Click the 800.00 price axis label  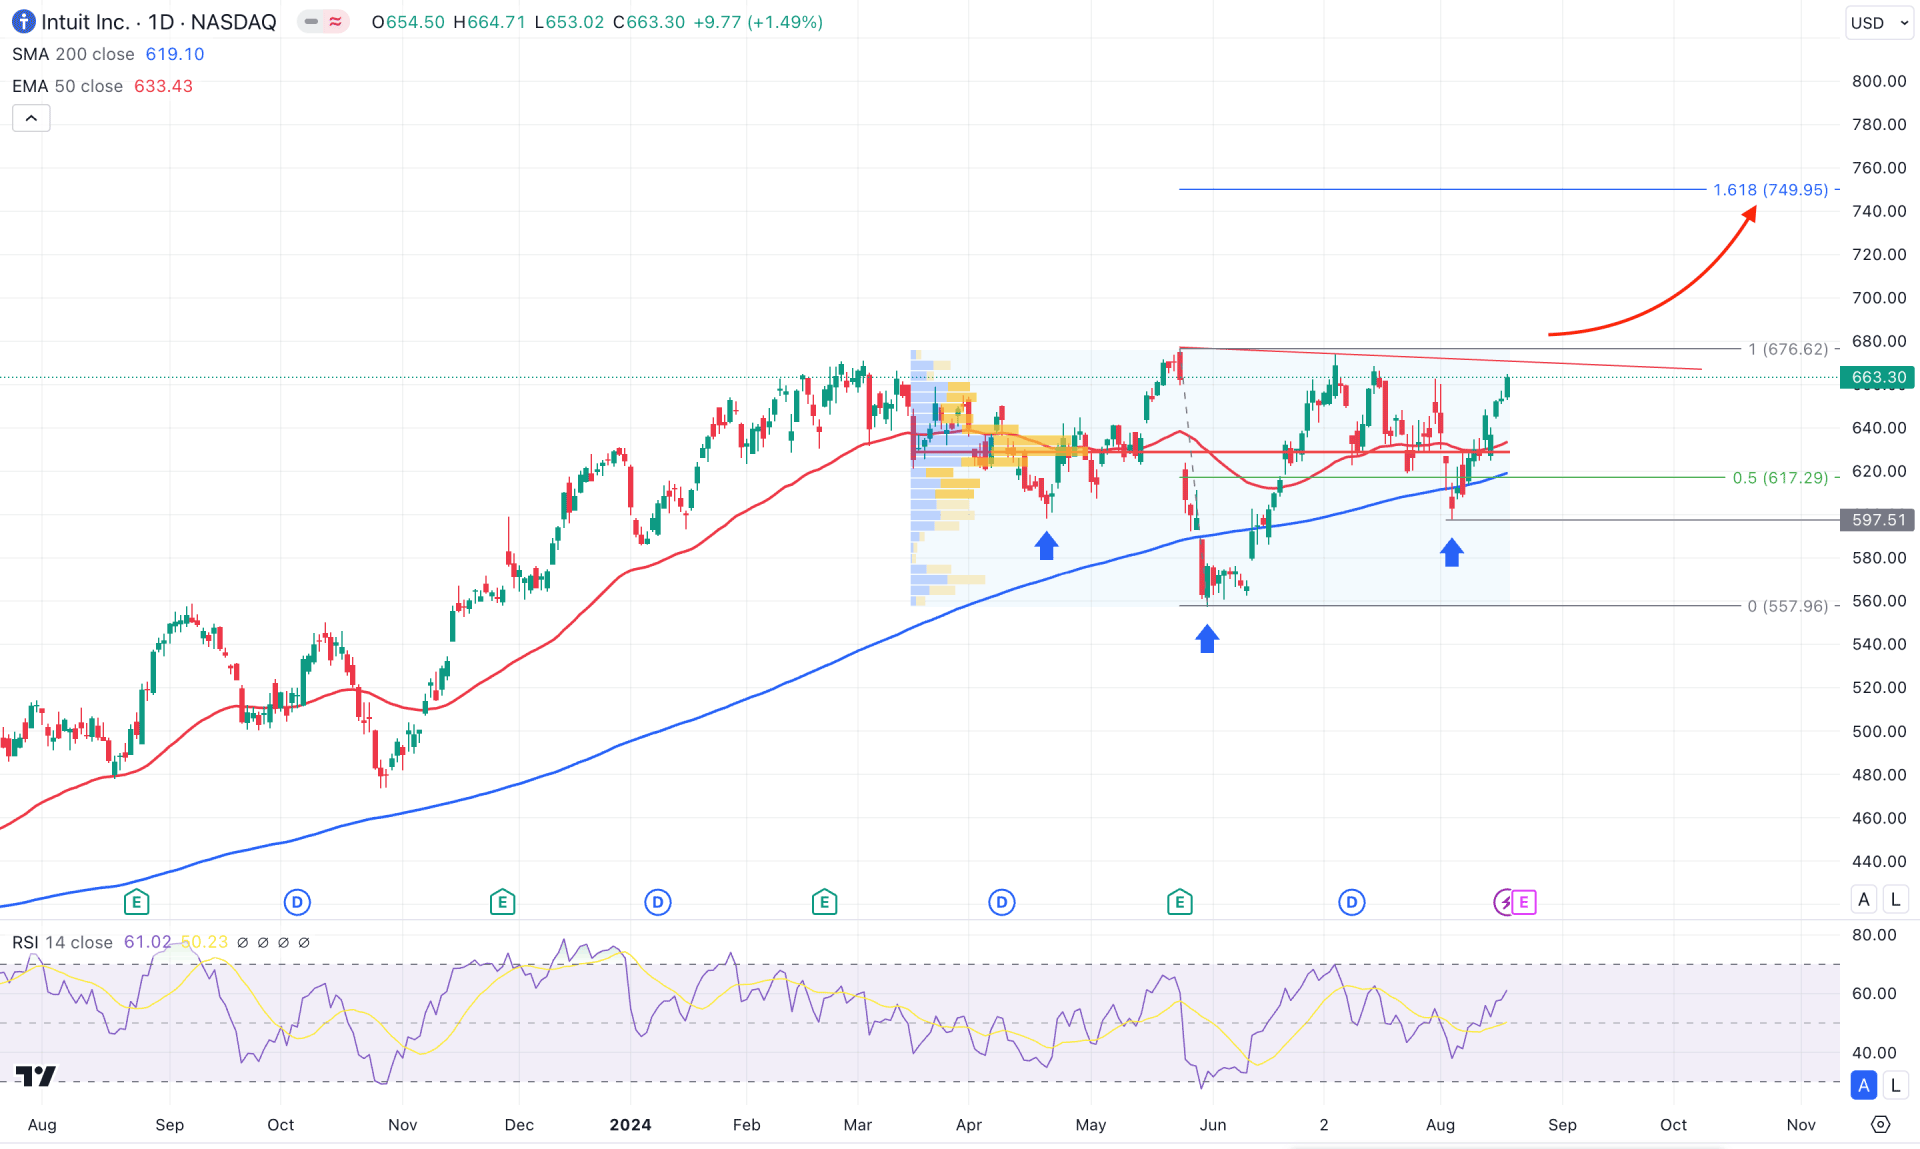1879,81
